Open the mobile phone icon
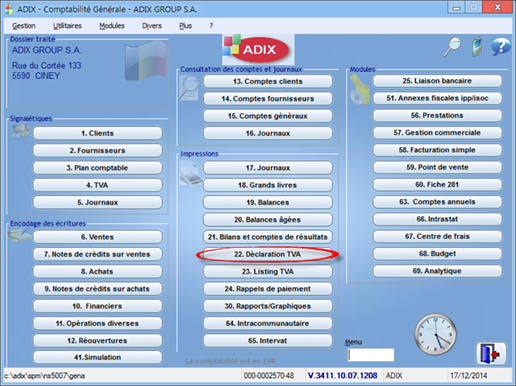This screenshot has width=516, height=386. pyautogui.click(x=477, y=46)
